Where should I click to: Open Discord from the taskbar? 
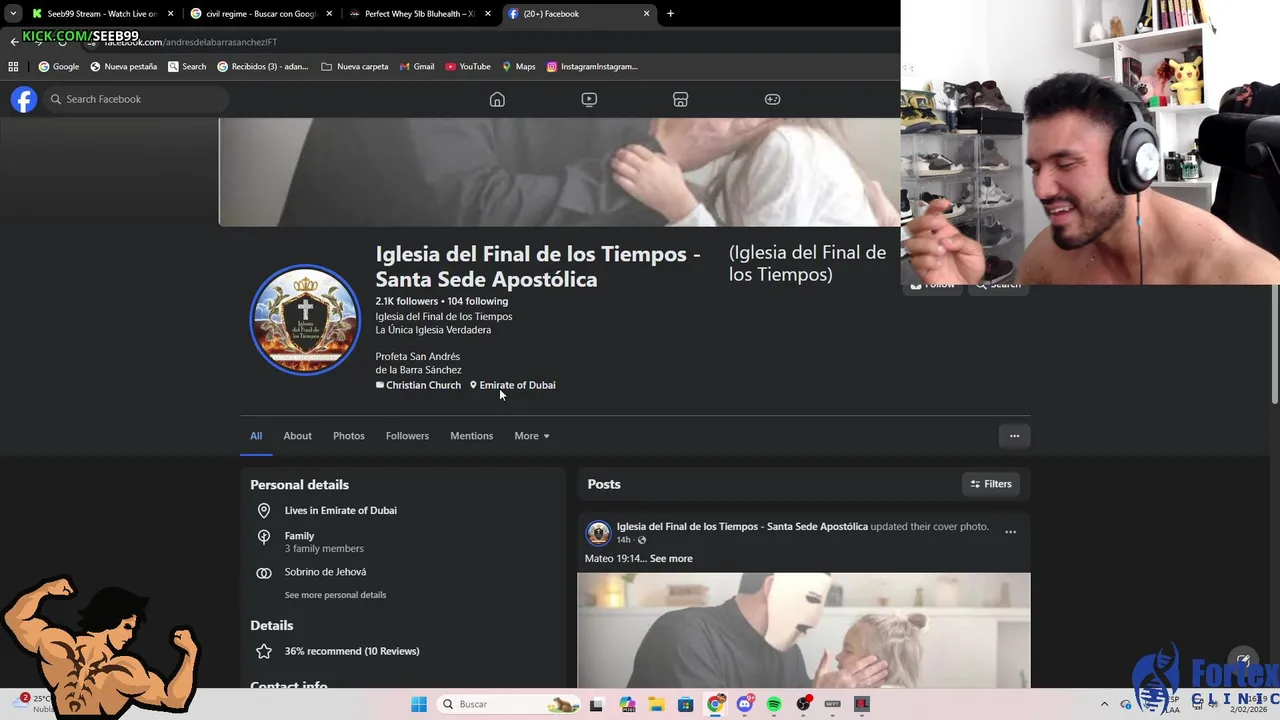(x=744, y=704)
